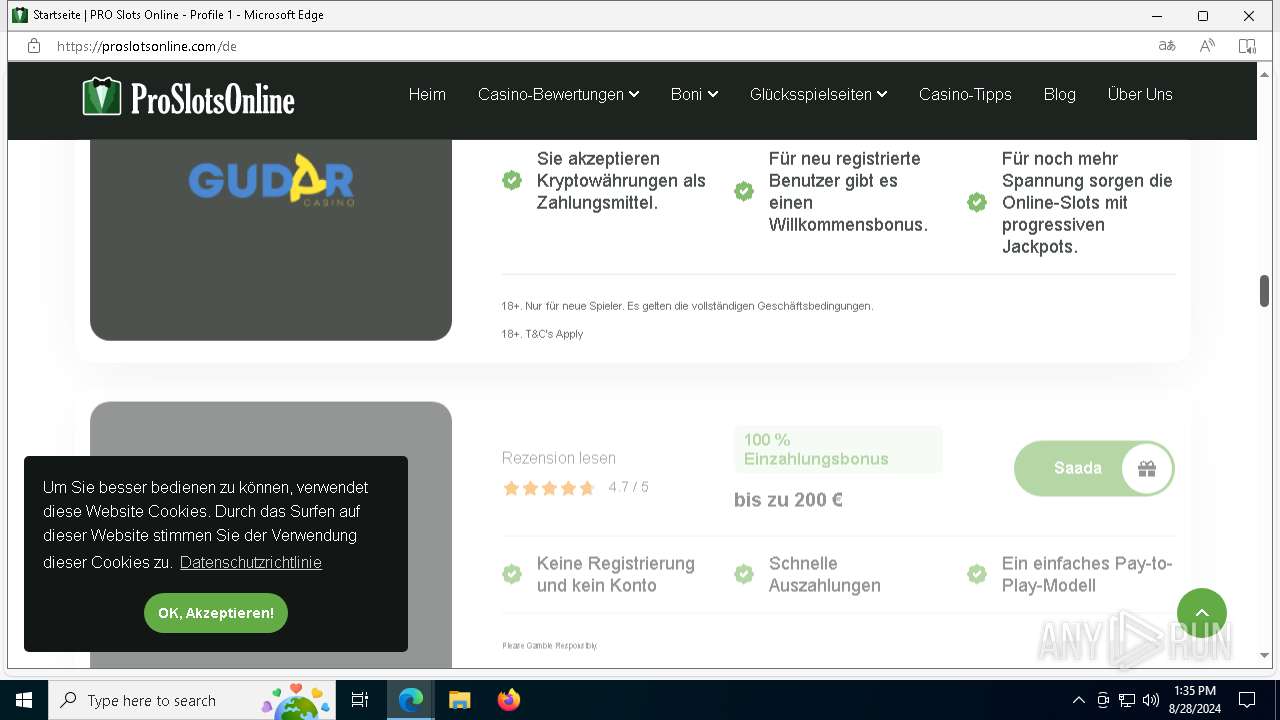
Task: Expand the Casino-Bewertungen dropdown
Action: [558, 94]
